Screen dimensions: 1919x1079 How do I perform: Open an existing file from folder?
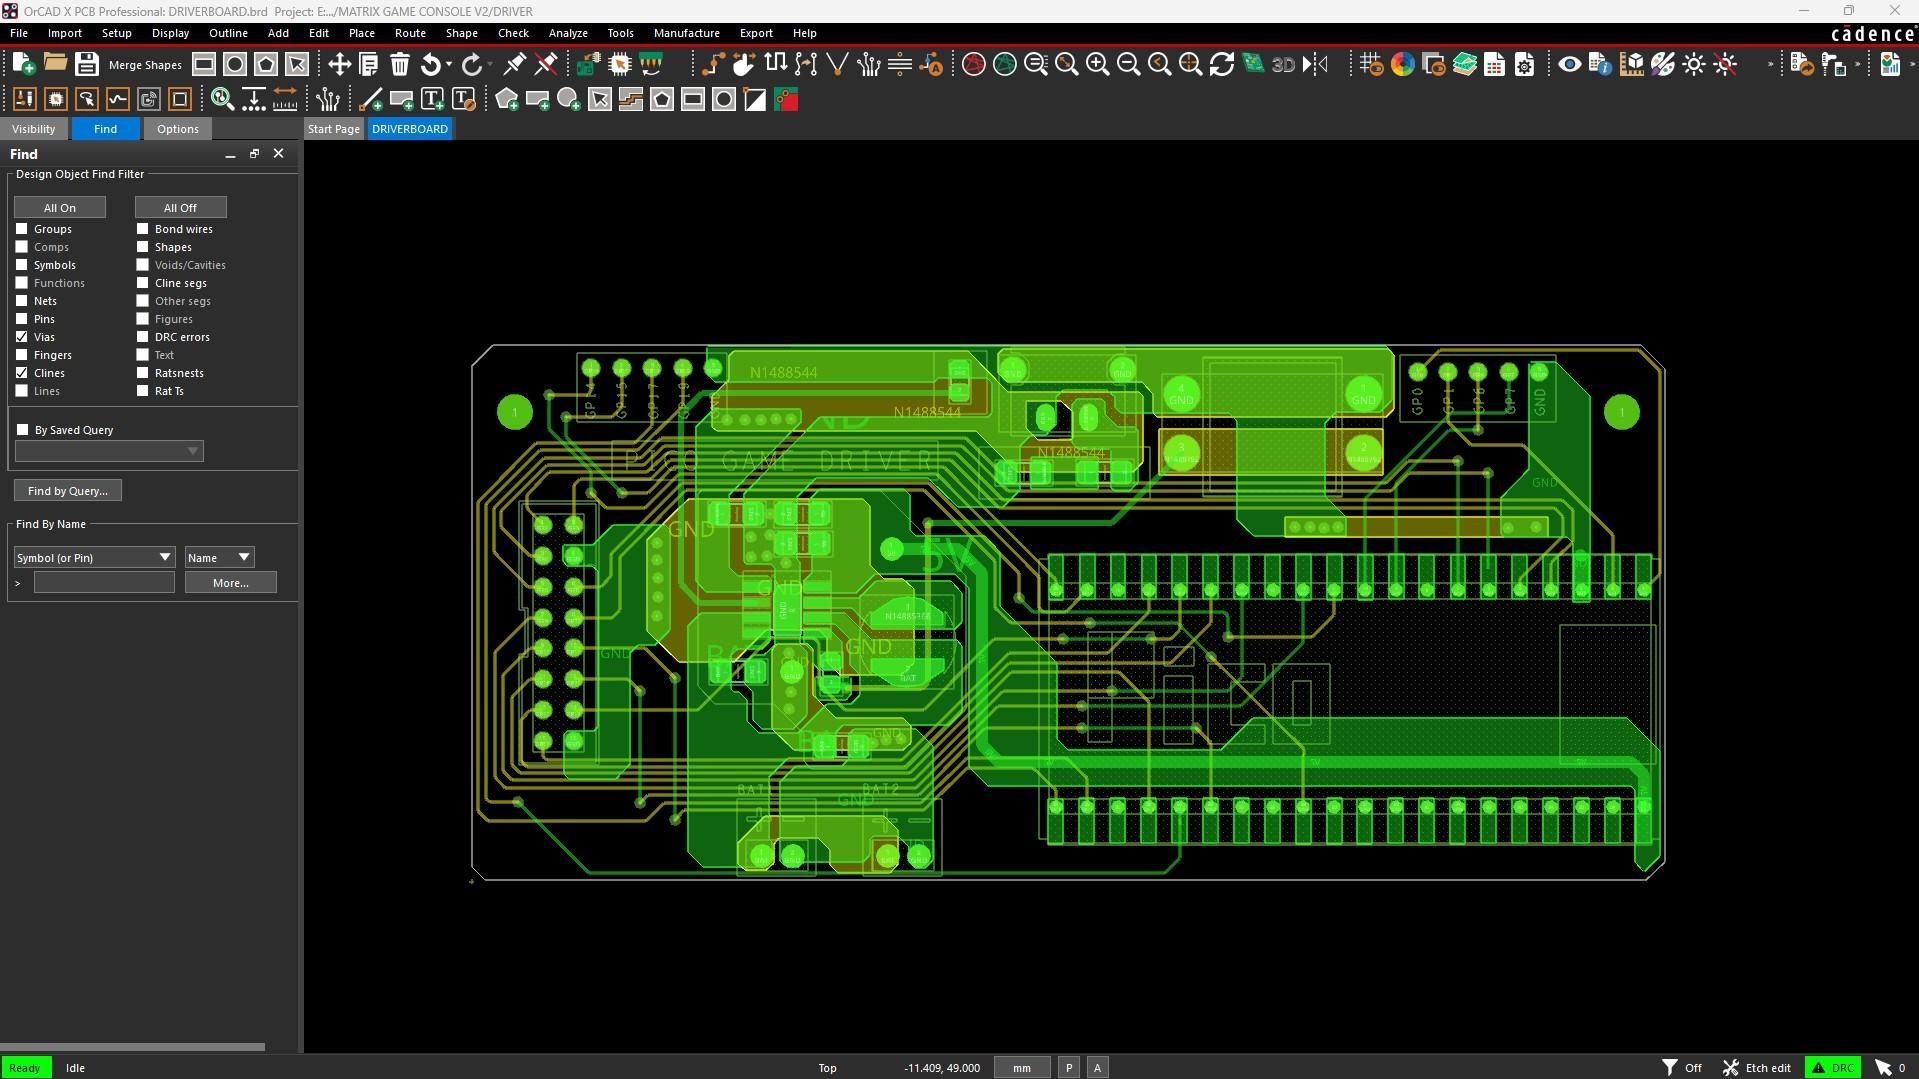click(x=55, y=64)
